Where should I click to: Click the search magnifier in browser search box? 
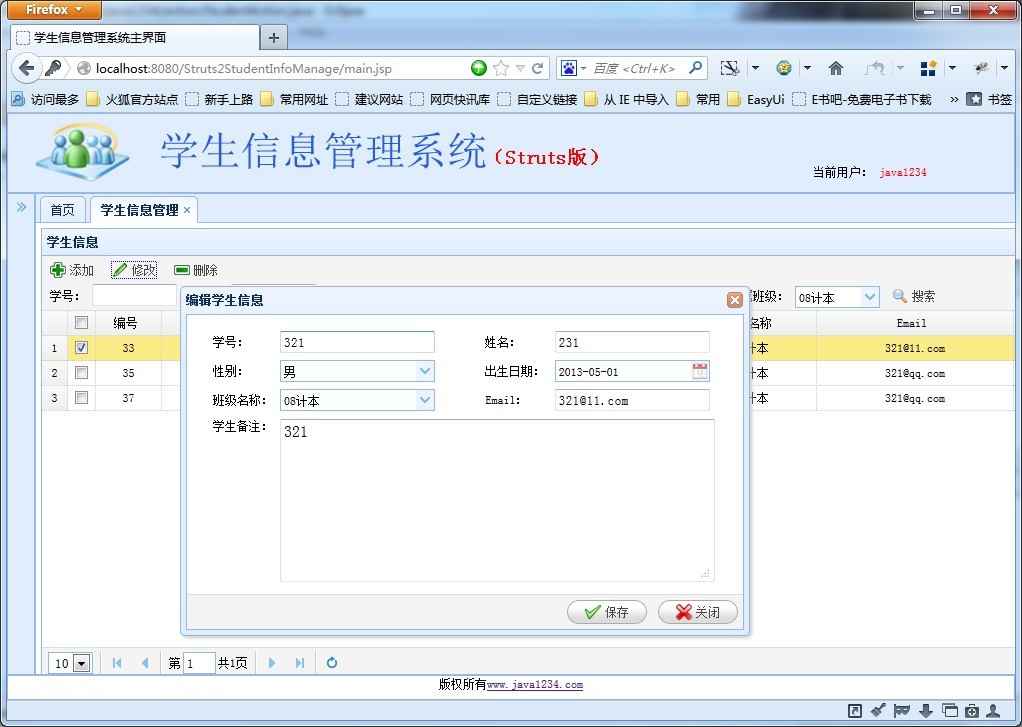coord(695,67)
